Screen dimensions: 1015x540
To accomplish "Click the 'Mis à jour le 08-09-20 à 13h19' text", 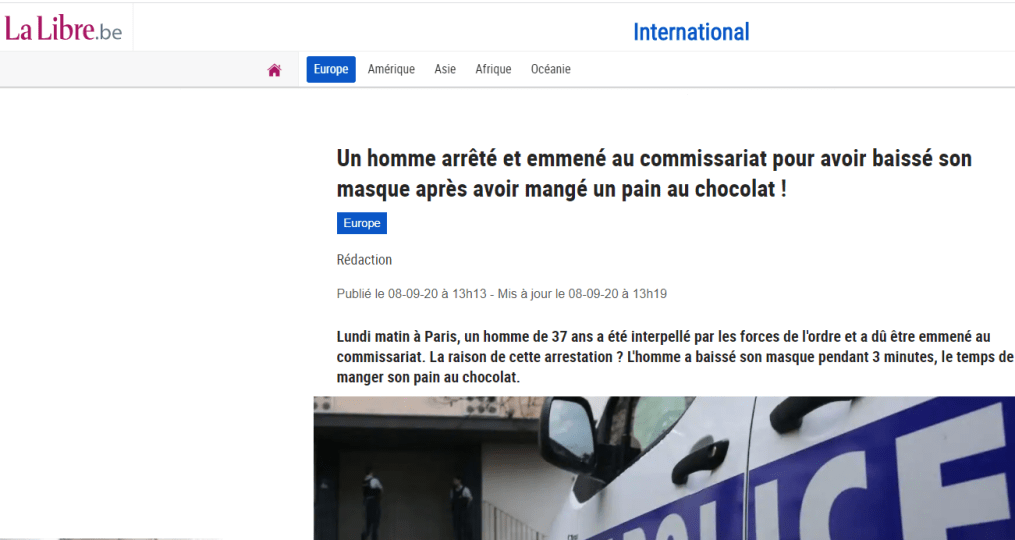I will pyautogui.click(x=582, y=294).
